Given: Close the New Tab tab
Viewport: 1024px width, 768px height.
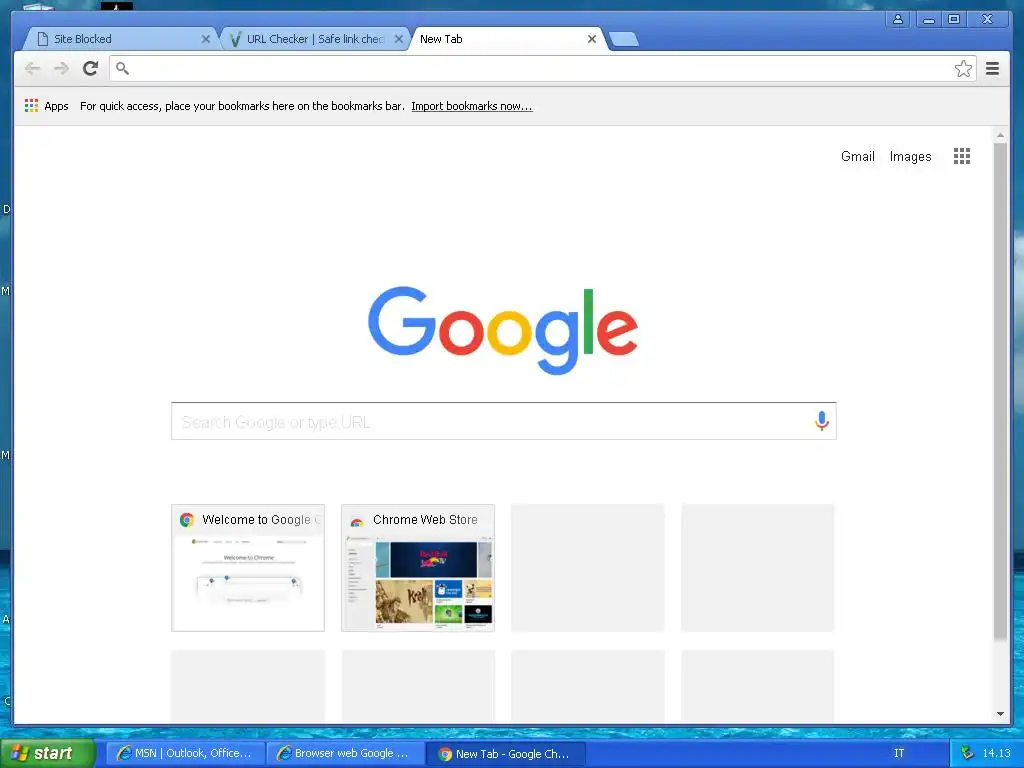Looking at the screenshot, I should pos(592,39).
